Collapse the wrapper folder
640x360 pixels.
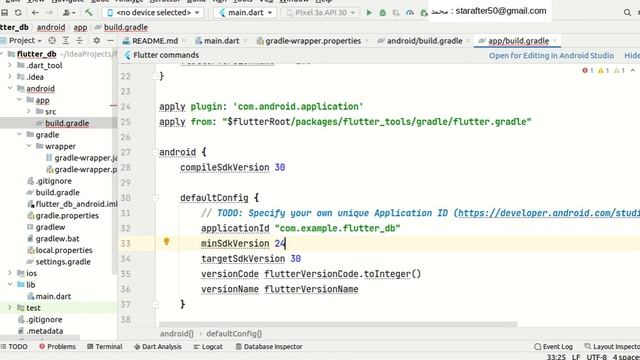(x=29, y=146)
